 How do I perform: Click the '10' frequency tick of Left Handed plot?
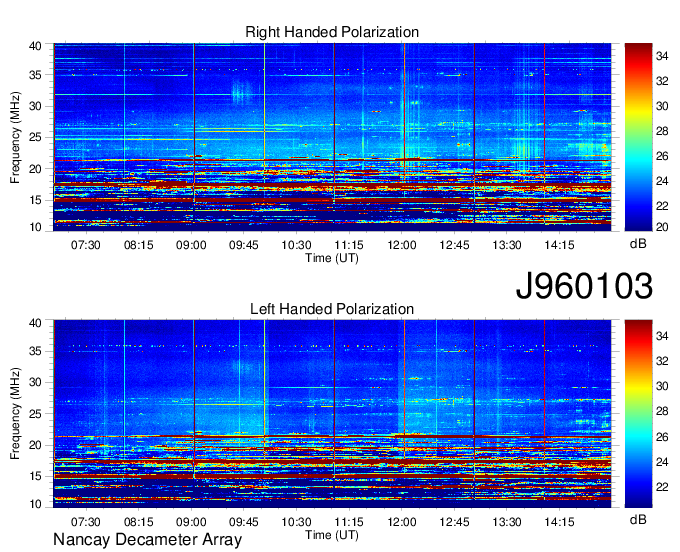click(36, 504)
